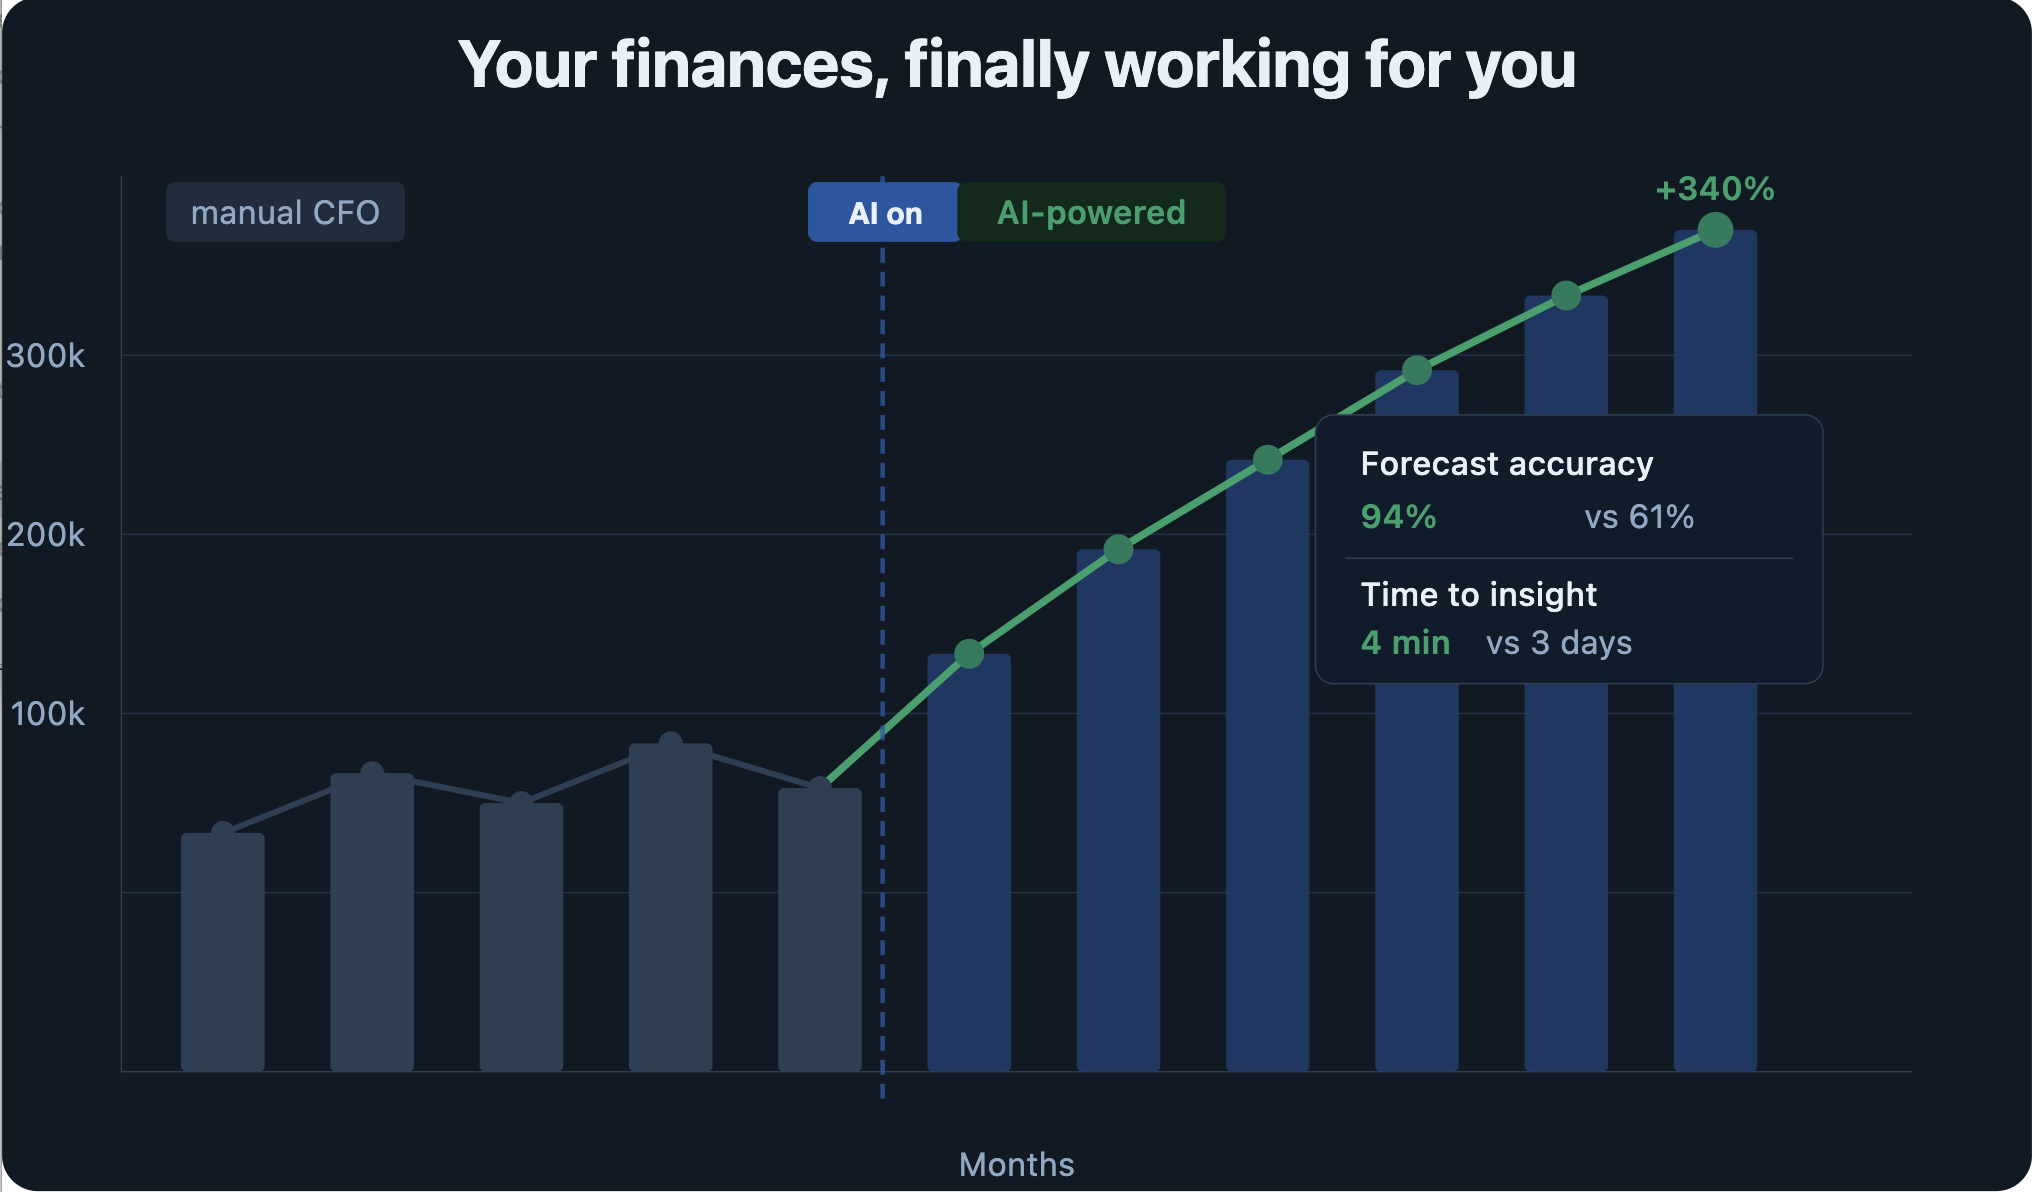This screenshot has height=1192, width=2032.
Task: Click the "Time to insight" heading
Action: pos(1478,595)
